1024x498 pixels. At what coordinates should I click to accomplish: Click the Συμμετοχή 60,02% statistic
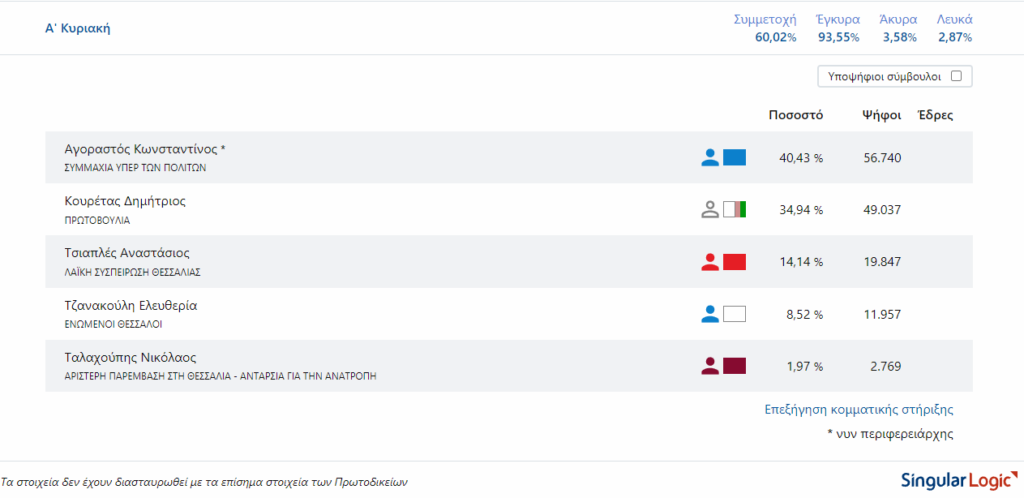click(x=765, y=28)
